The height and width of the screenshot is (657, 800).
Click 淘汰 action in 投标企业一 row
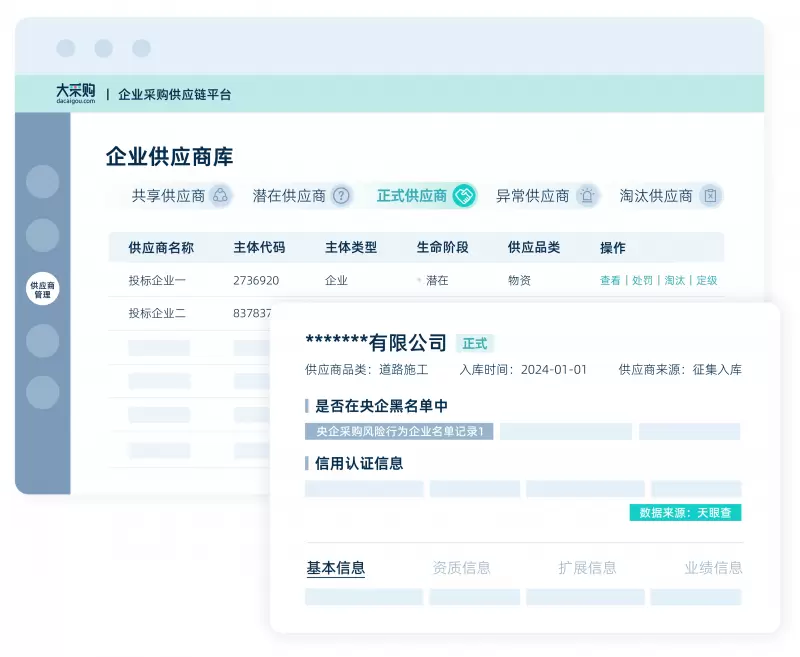tap(675, 281)
